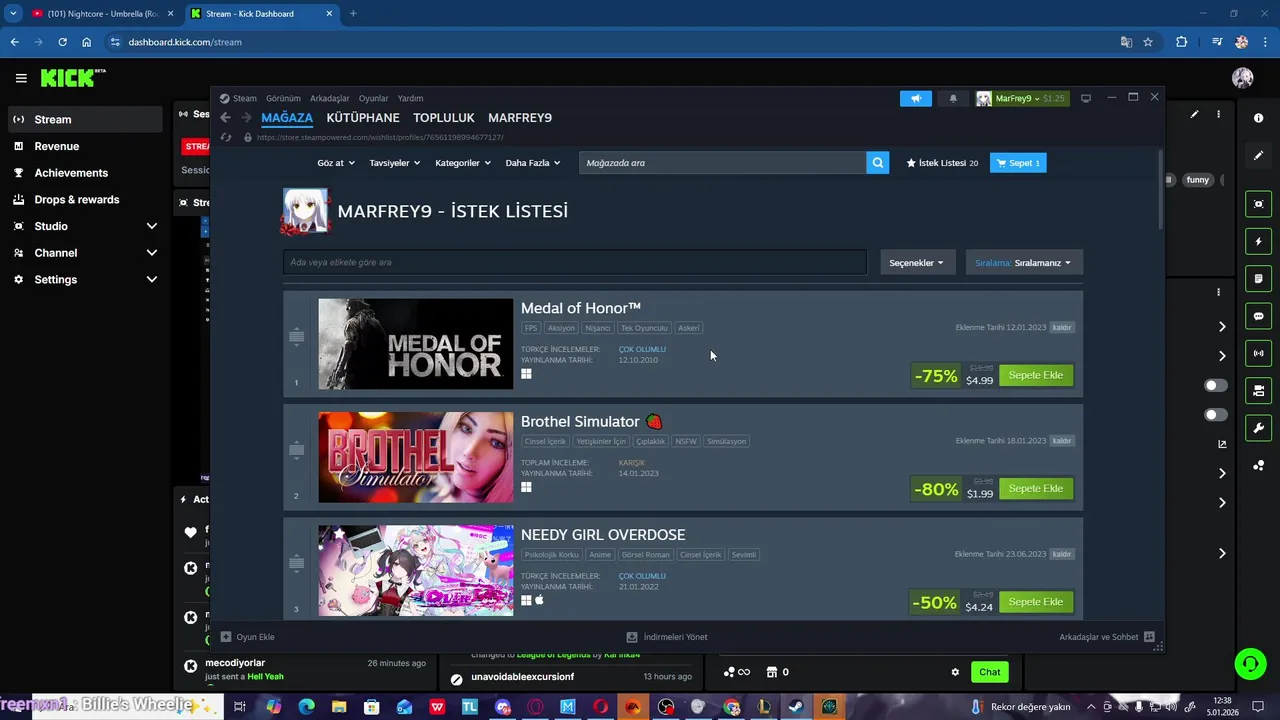Reload the Steam store page
1280x720 pixels.
[226, 137]
